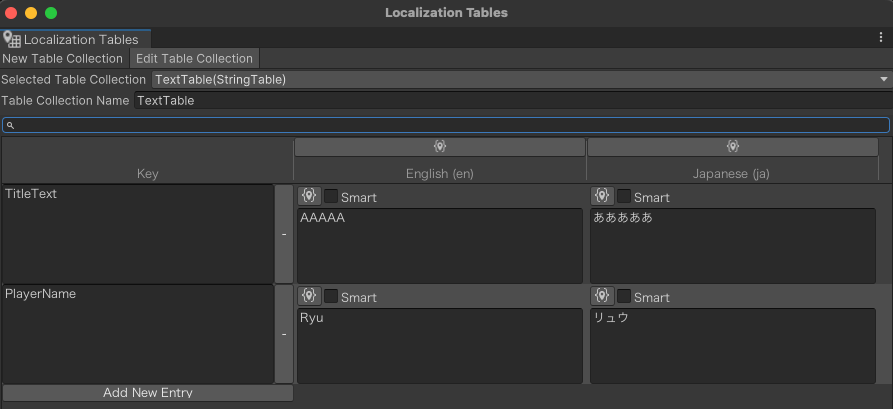This screenshot has width=893, height=409.
Task: Click English column header metadata icon
Action: (x=440, y=147)
